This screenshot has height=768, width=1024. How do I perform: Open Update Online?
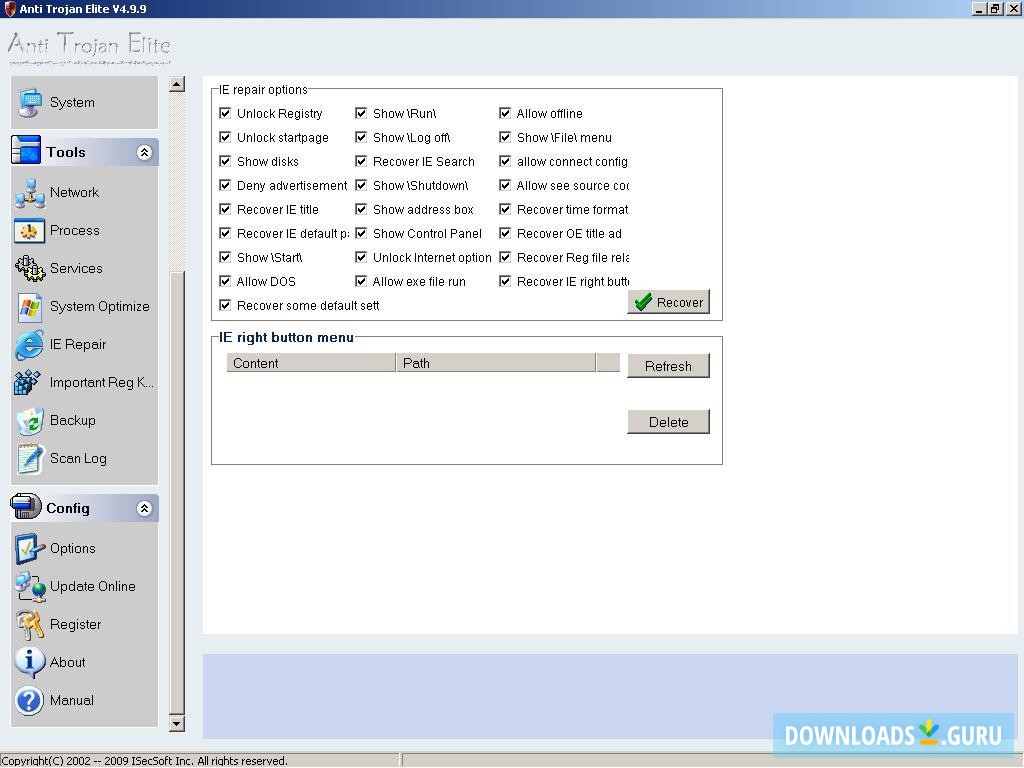point(92,586)
